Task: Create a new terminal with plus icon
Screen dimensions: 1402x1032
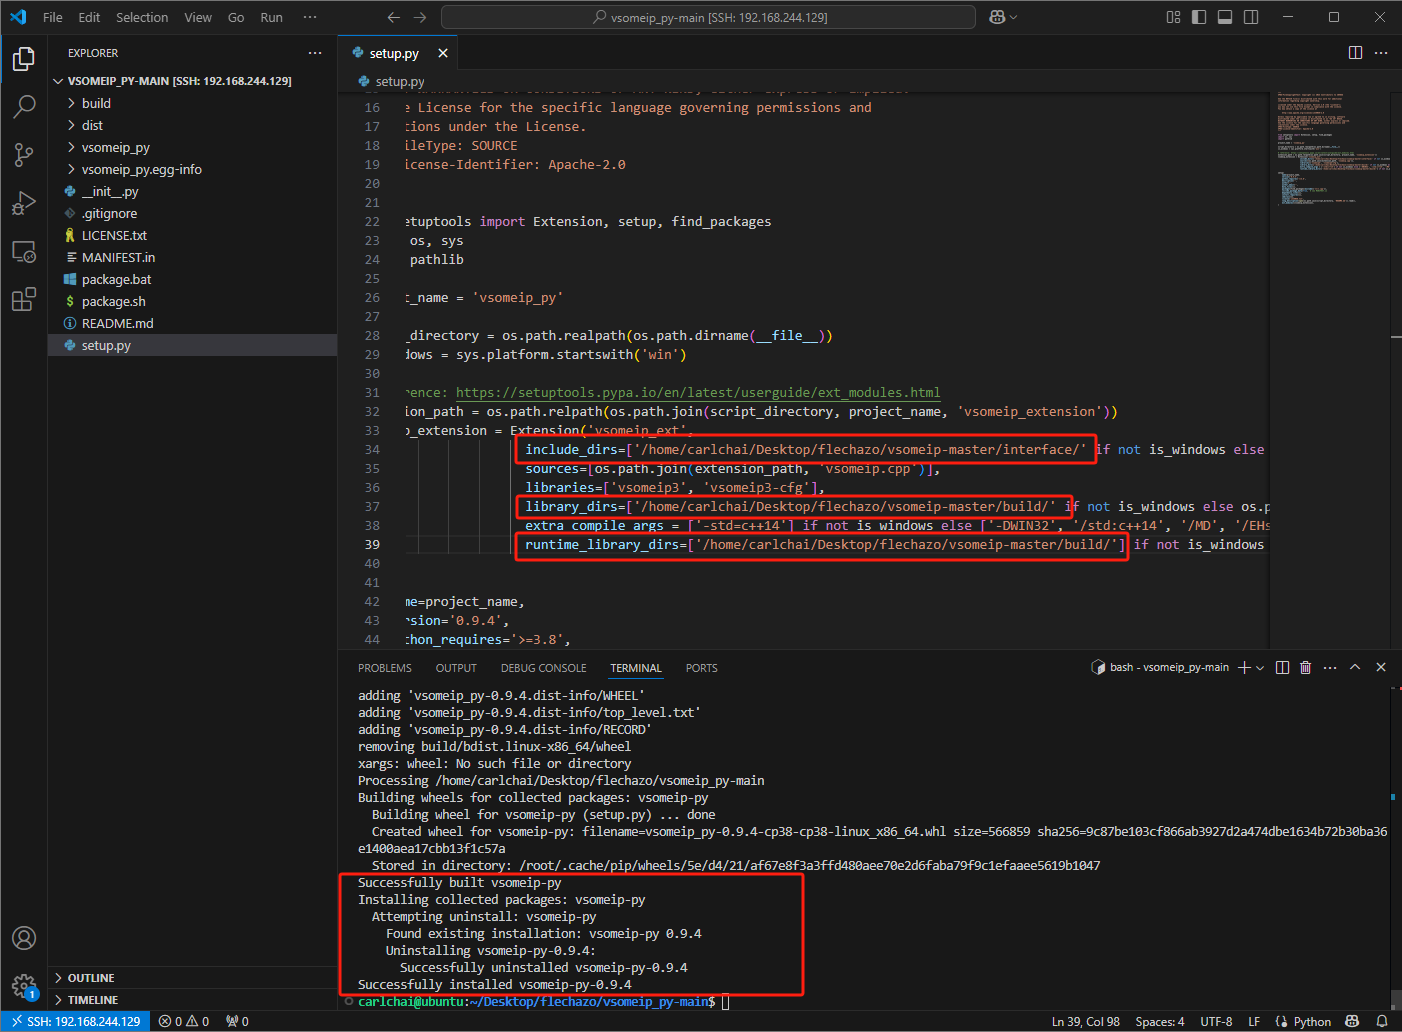Action: 1244,667
